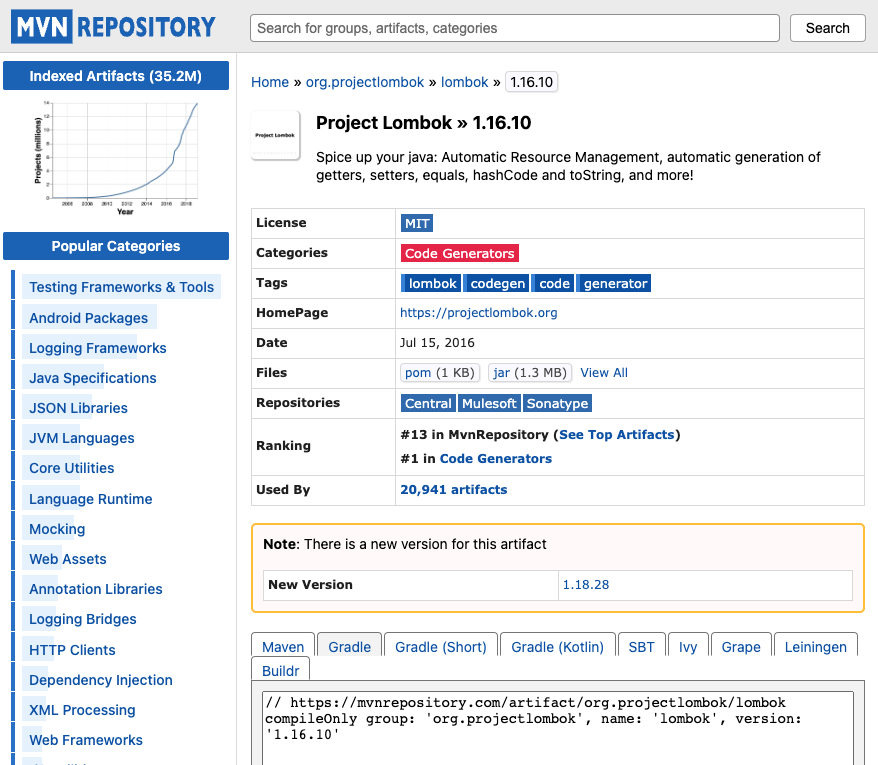View the 20,941 artifacts using lombok
878x765 pixels.
[454, 489]
